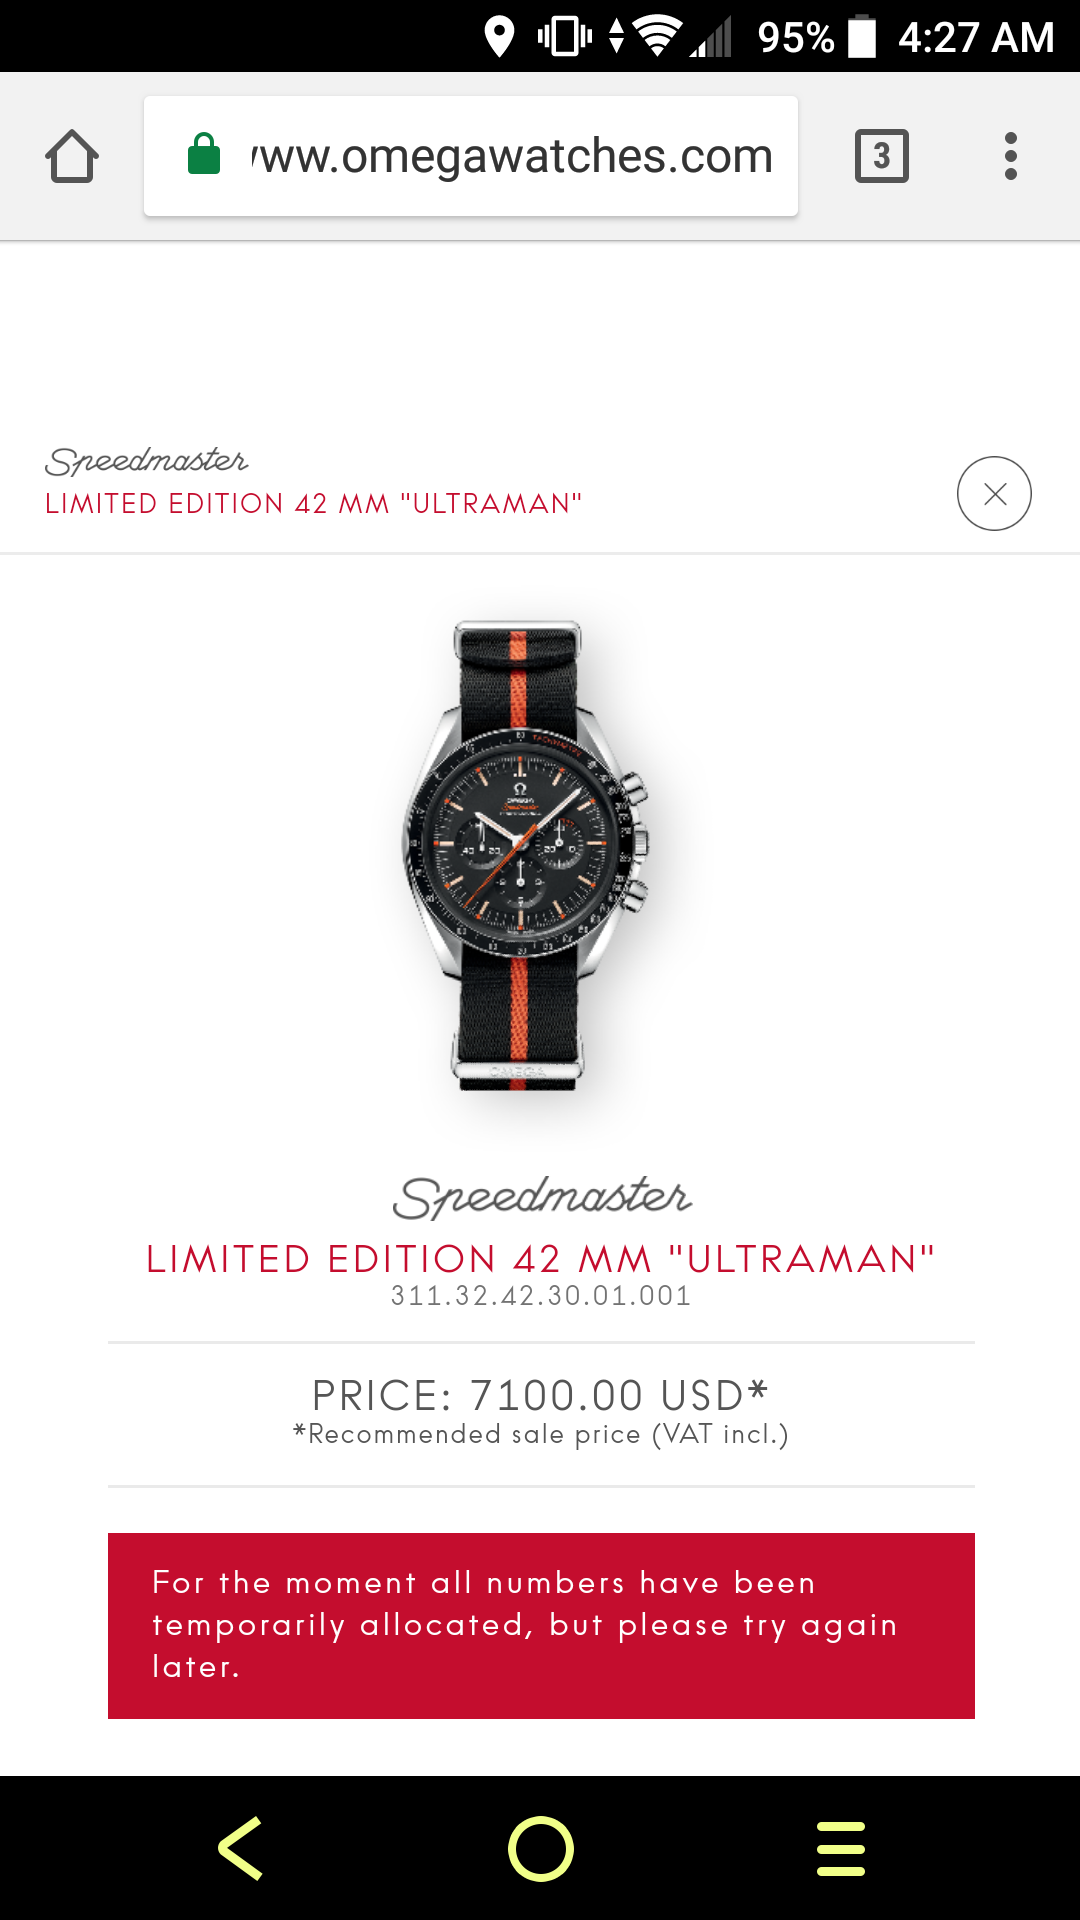Tap the vibrate mode icon in status bar
This screenshot has width=1080, height=1920.
[x=565, y=37]
